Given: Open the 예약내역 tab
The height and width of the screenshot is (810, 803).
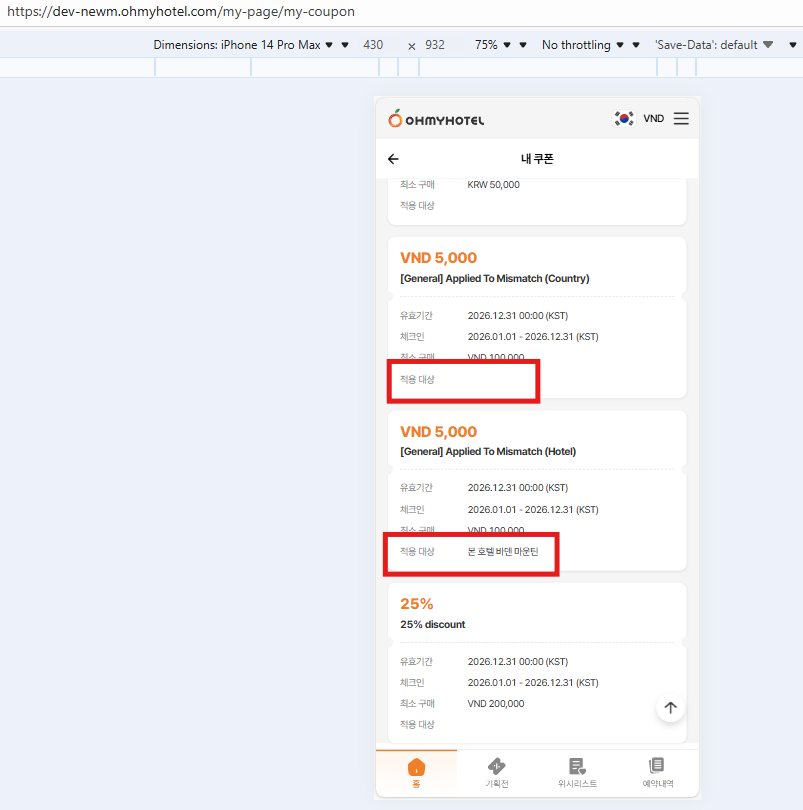Looking at the screenshot, I should pyautogui.click(x=658, y=772).
